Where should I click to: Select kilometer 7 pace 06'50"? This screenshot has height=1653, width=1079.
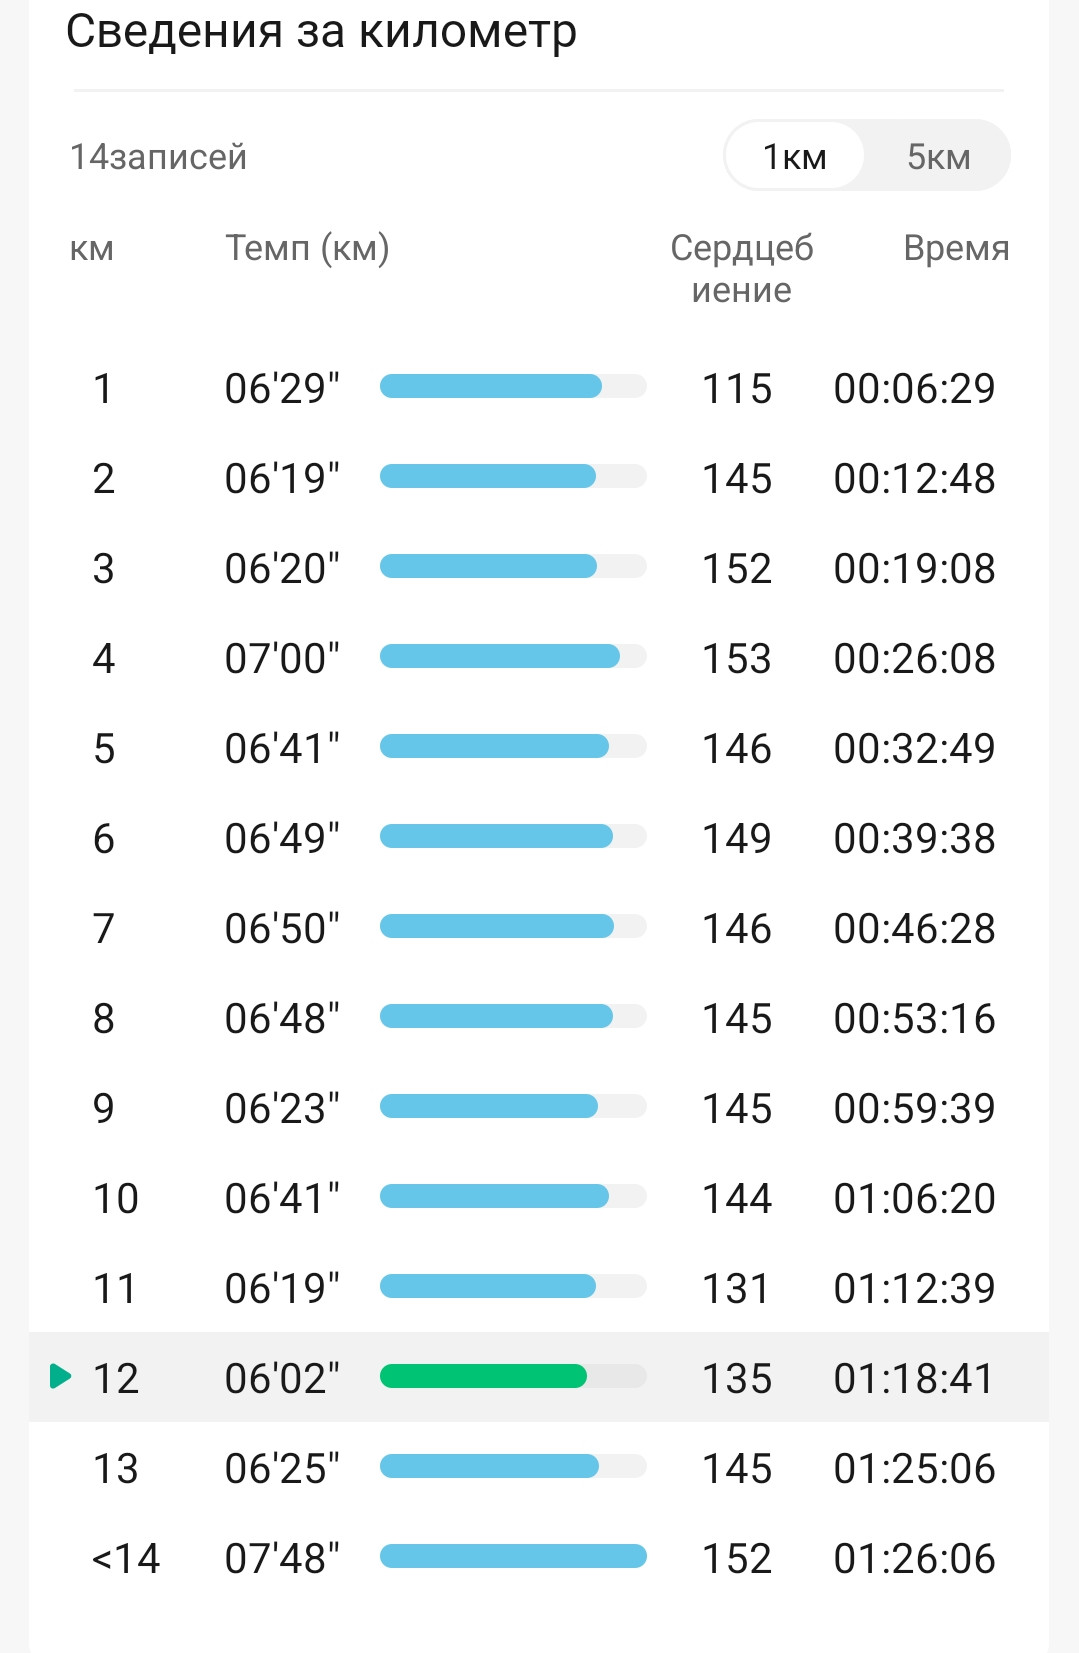[282, 928]
